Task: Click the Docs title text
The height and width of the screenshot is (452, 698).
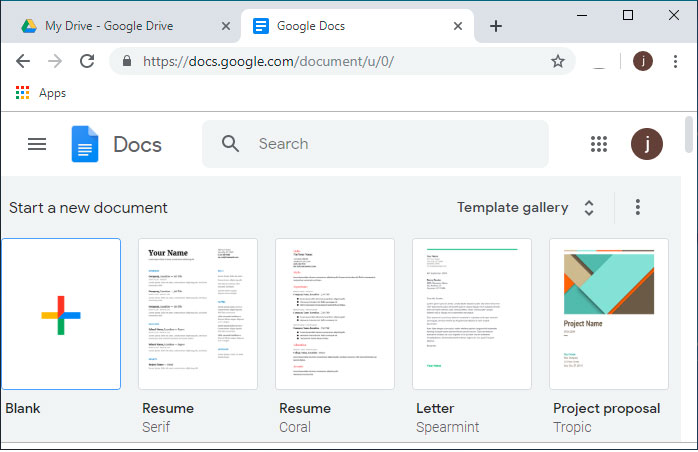Action: [x=137, y=145]
